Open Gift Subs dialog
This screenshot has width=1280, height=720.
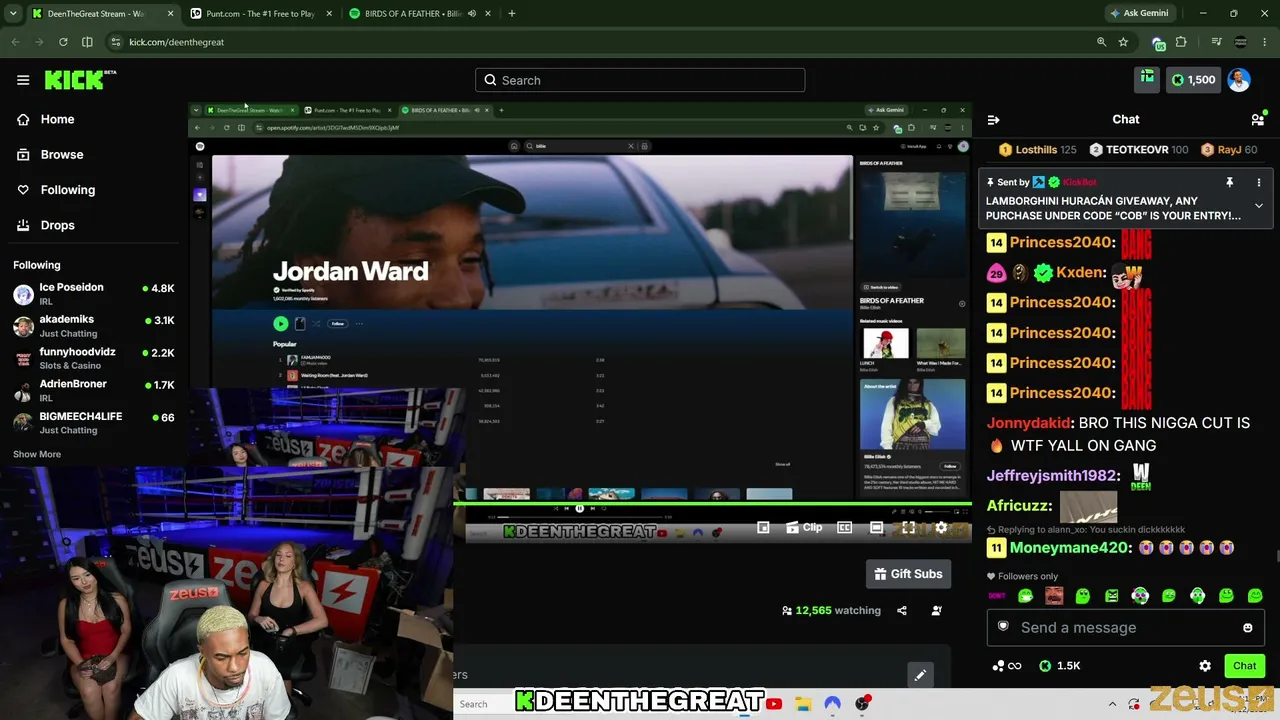(x=908, y=574)
